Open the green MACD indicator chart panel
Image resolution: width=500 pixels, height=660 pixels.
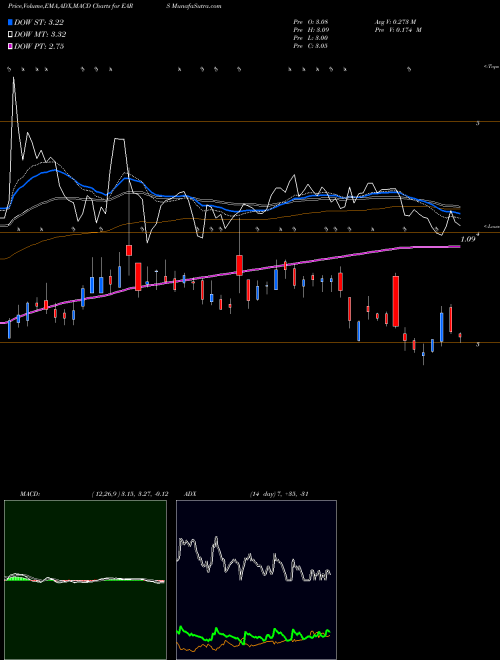[x=85, y=580]
